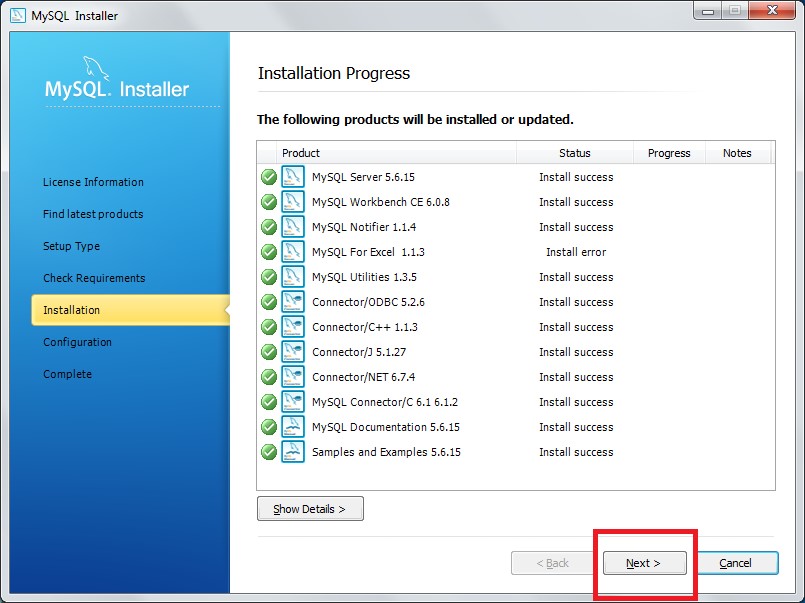
Task: Go to the Check Requirements step
Action: click(x=94, y=278)
